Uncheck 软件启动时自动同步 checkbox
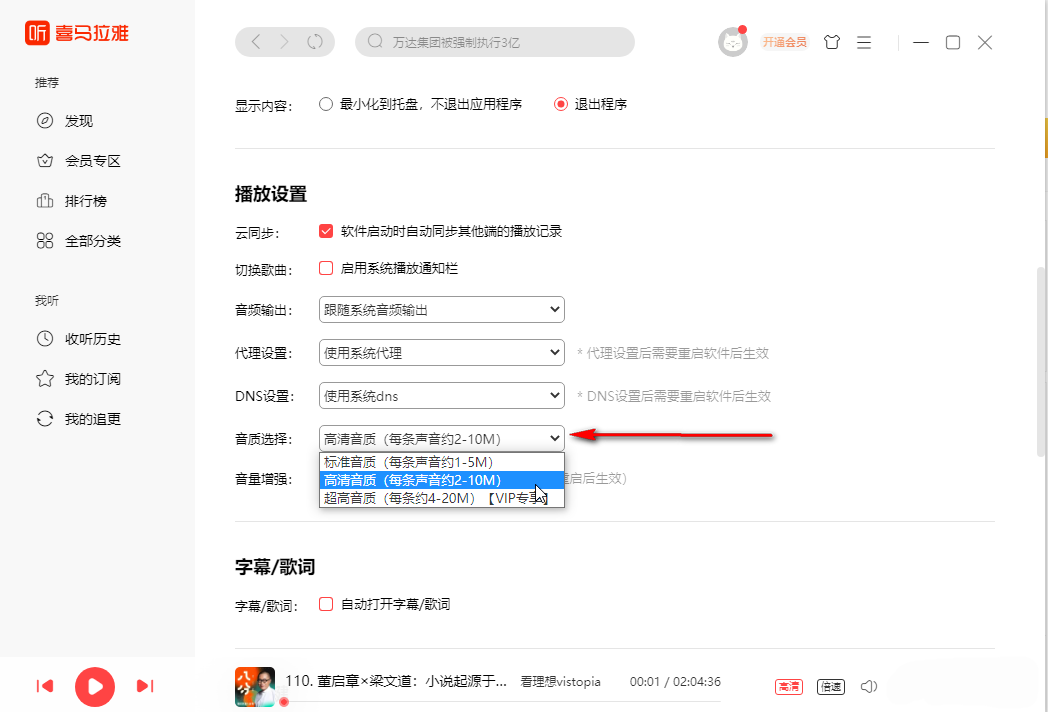 point(326,231)
